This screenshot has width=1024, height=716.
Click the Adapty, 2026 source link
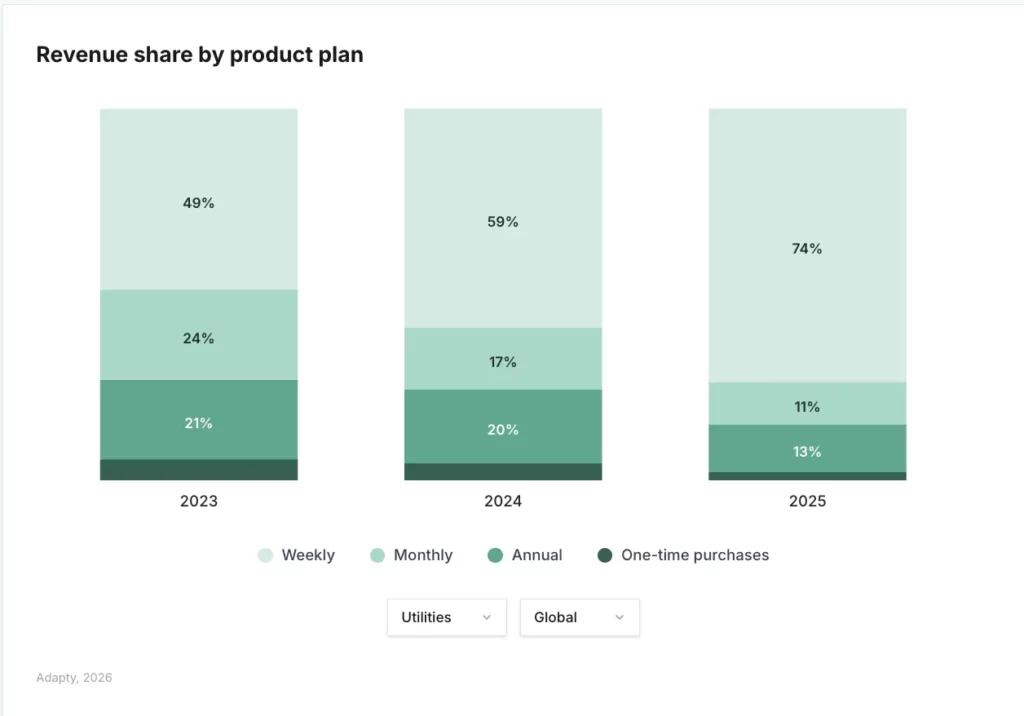tap(74, 677)
